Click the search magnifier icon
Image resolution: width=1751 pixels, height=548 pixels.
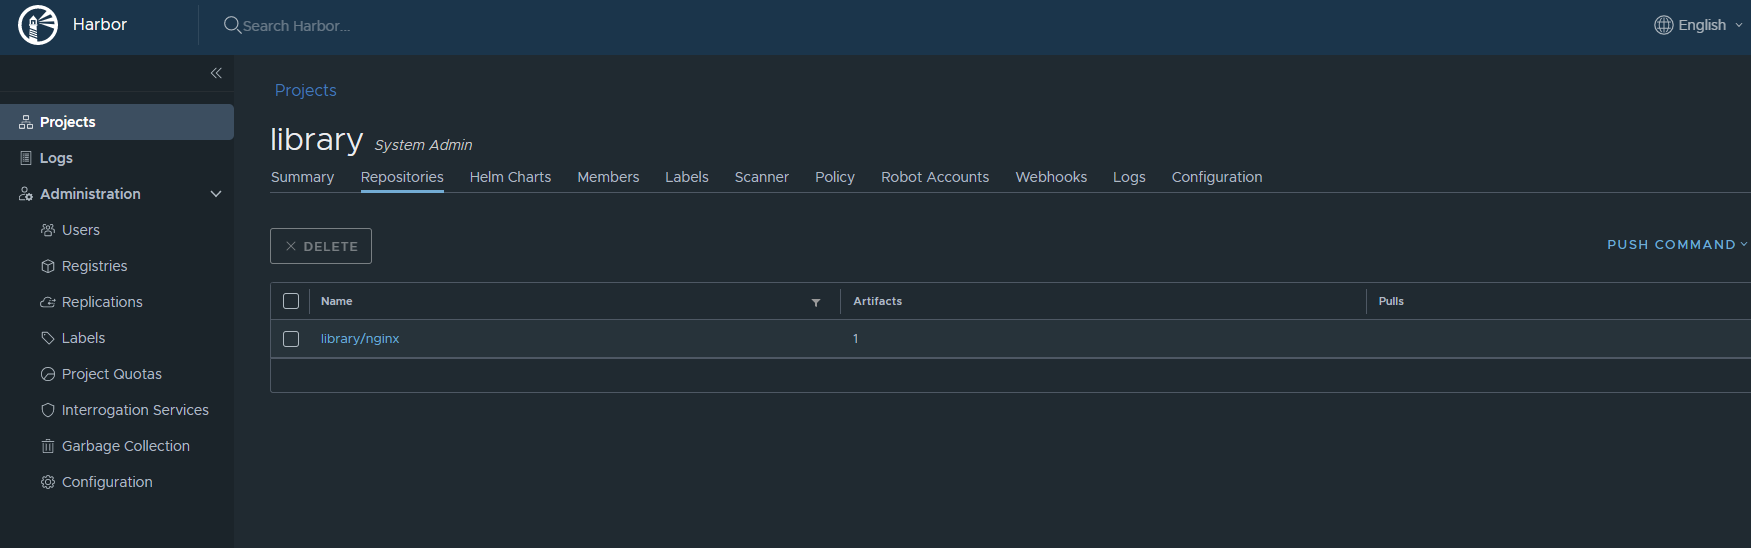(x=232, y=25)
